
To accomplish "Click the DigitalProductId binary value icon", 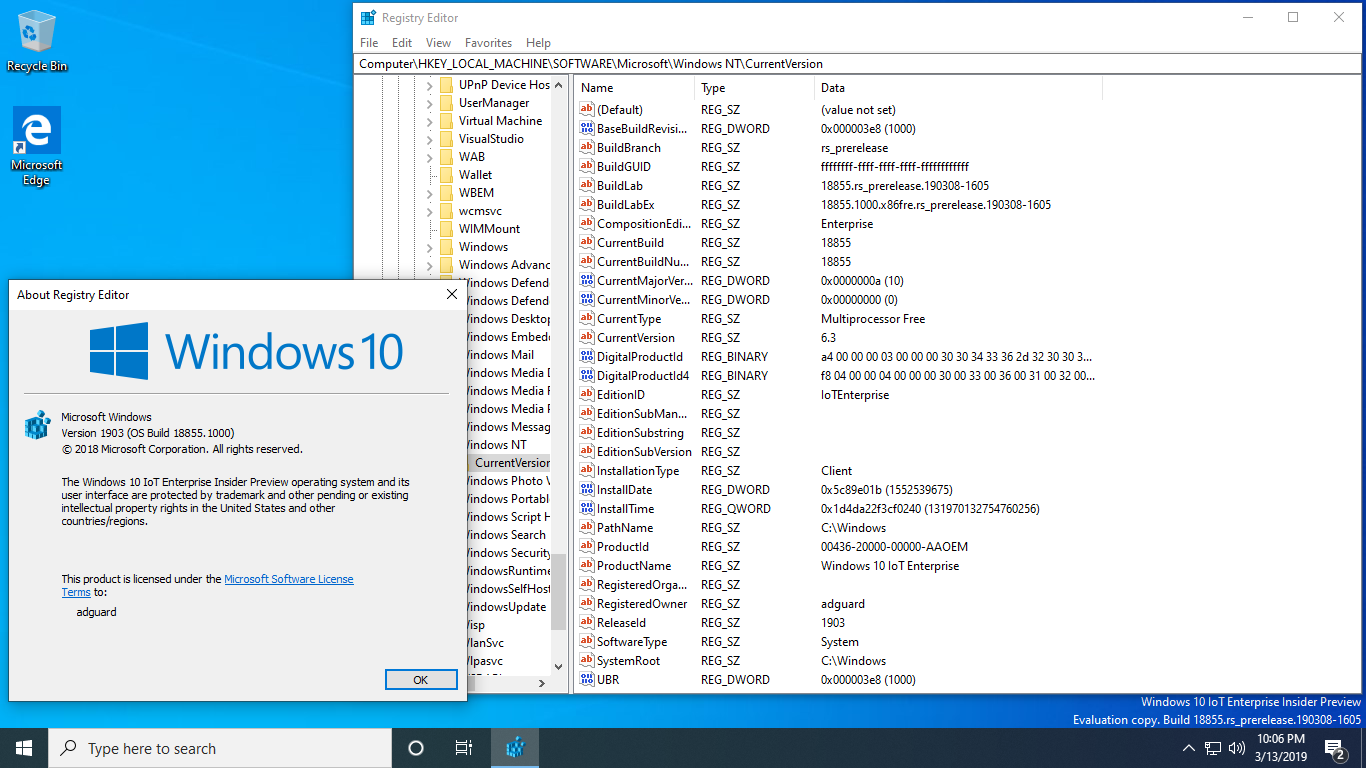I will point(587,357).
